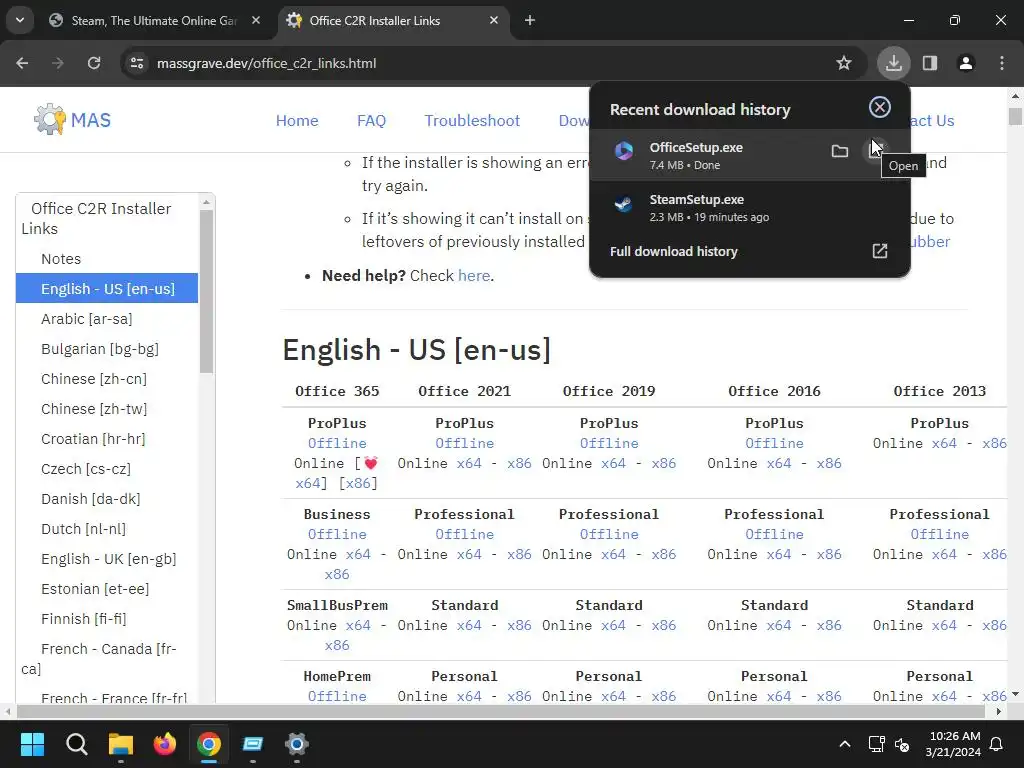Jump to Danish [da-dk] section
Screen dimensions: 1024x768
(91, 499)
